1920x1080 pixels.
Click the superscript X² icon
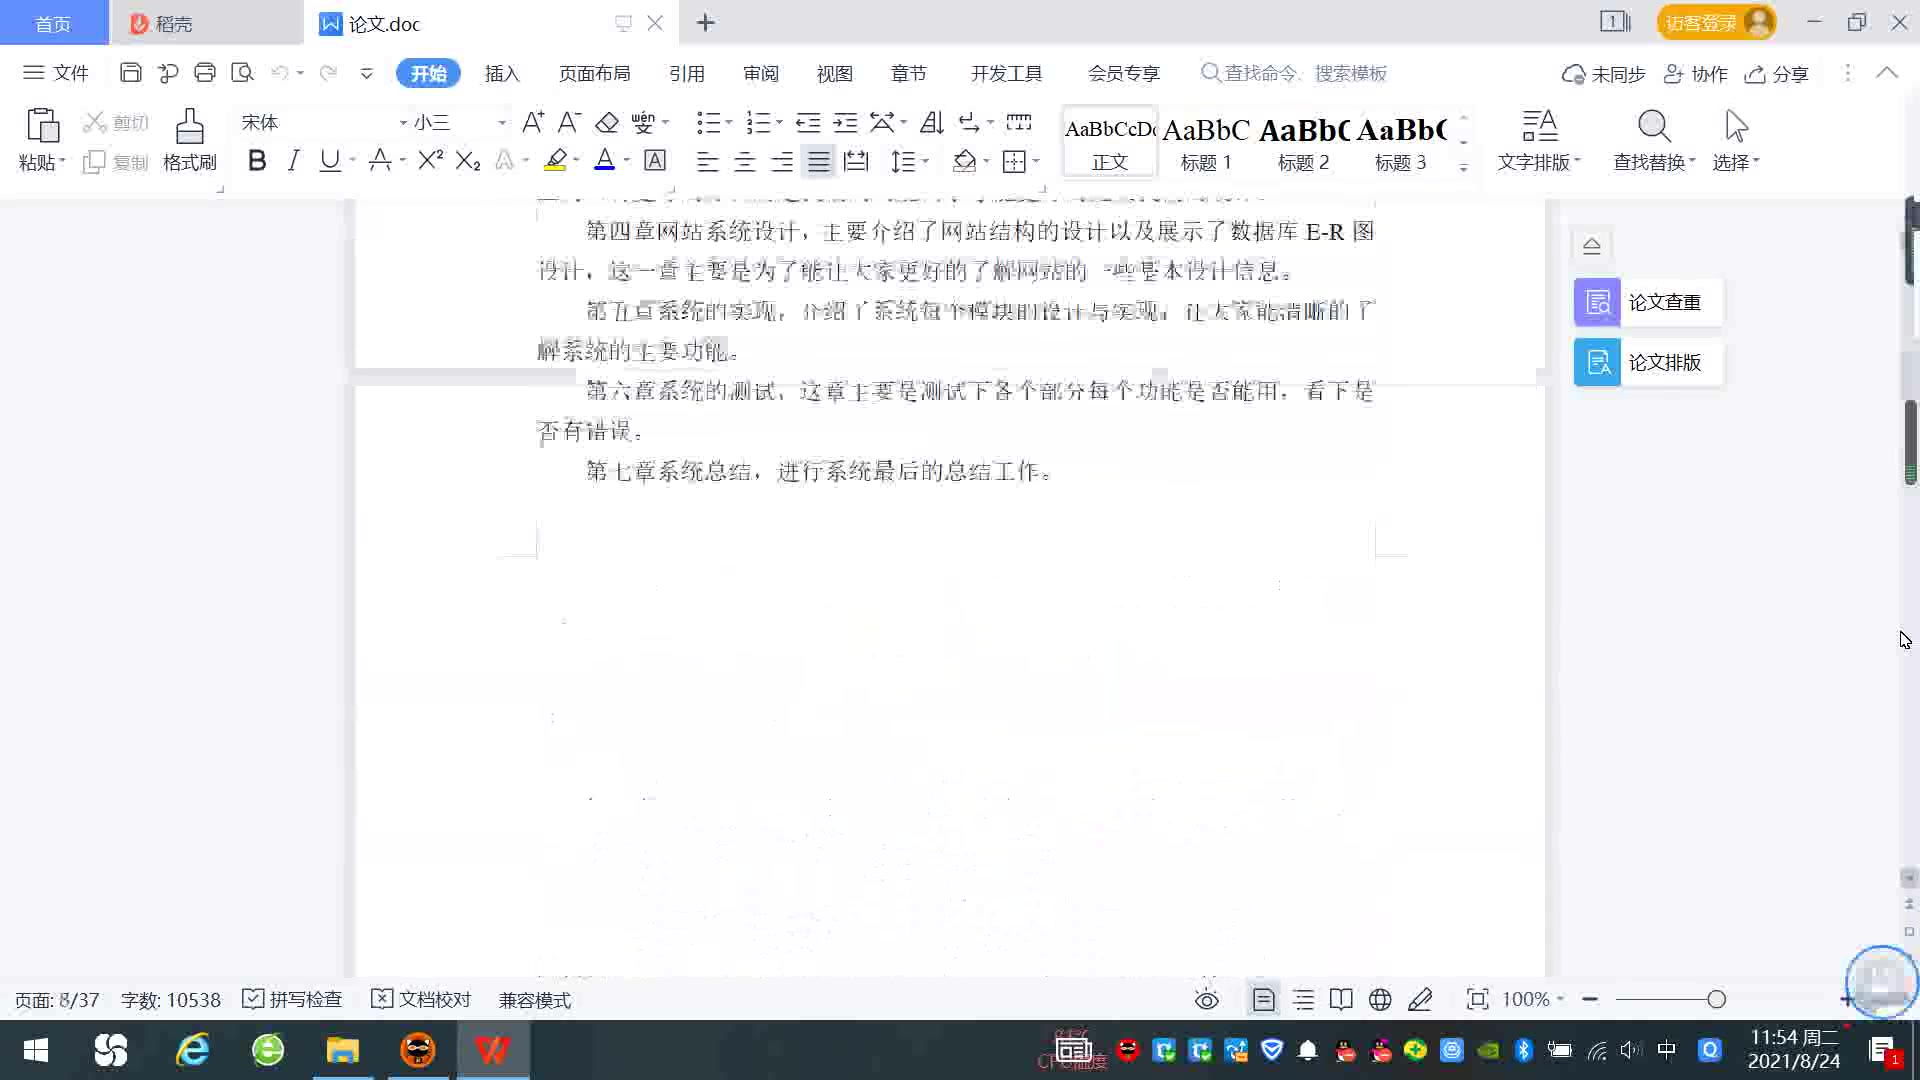tap(430, 161)
